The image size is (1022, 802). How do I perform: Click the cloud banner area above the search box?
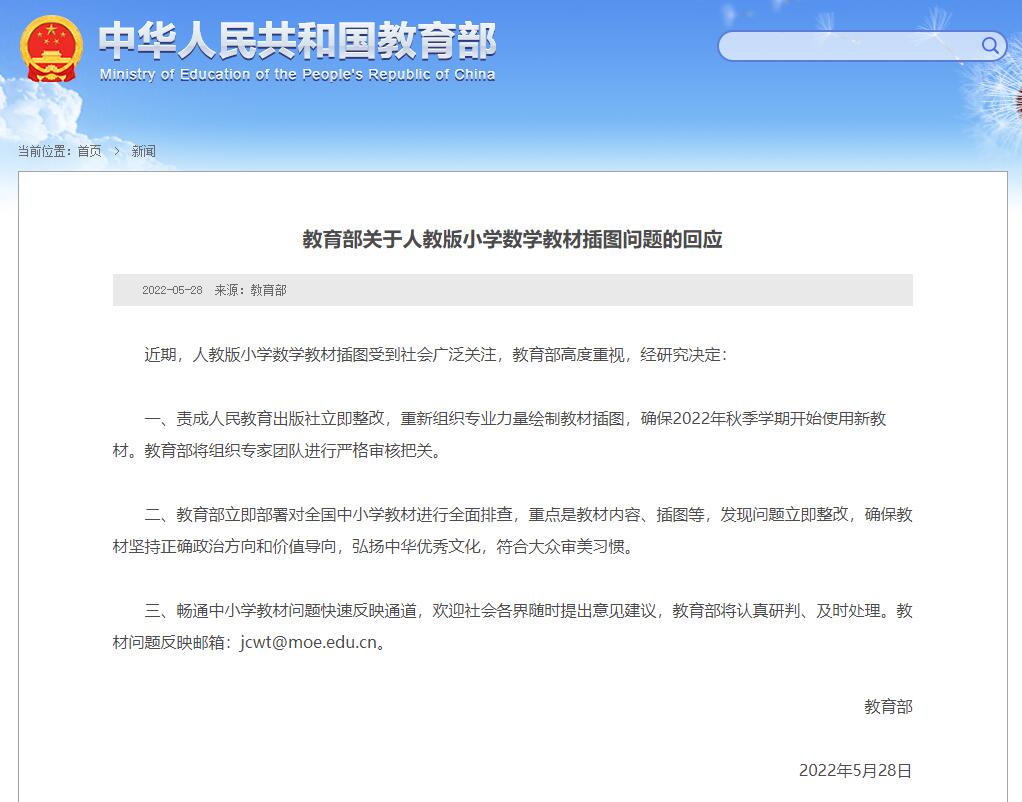click(860, 15)
